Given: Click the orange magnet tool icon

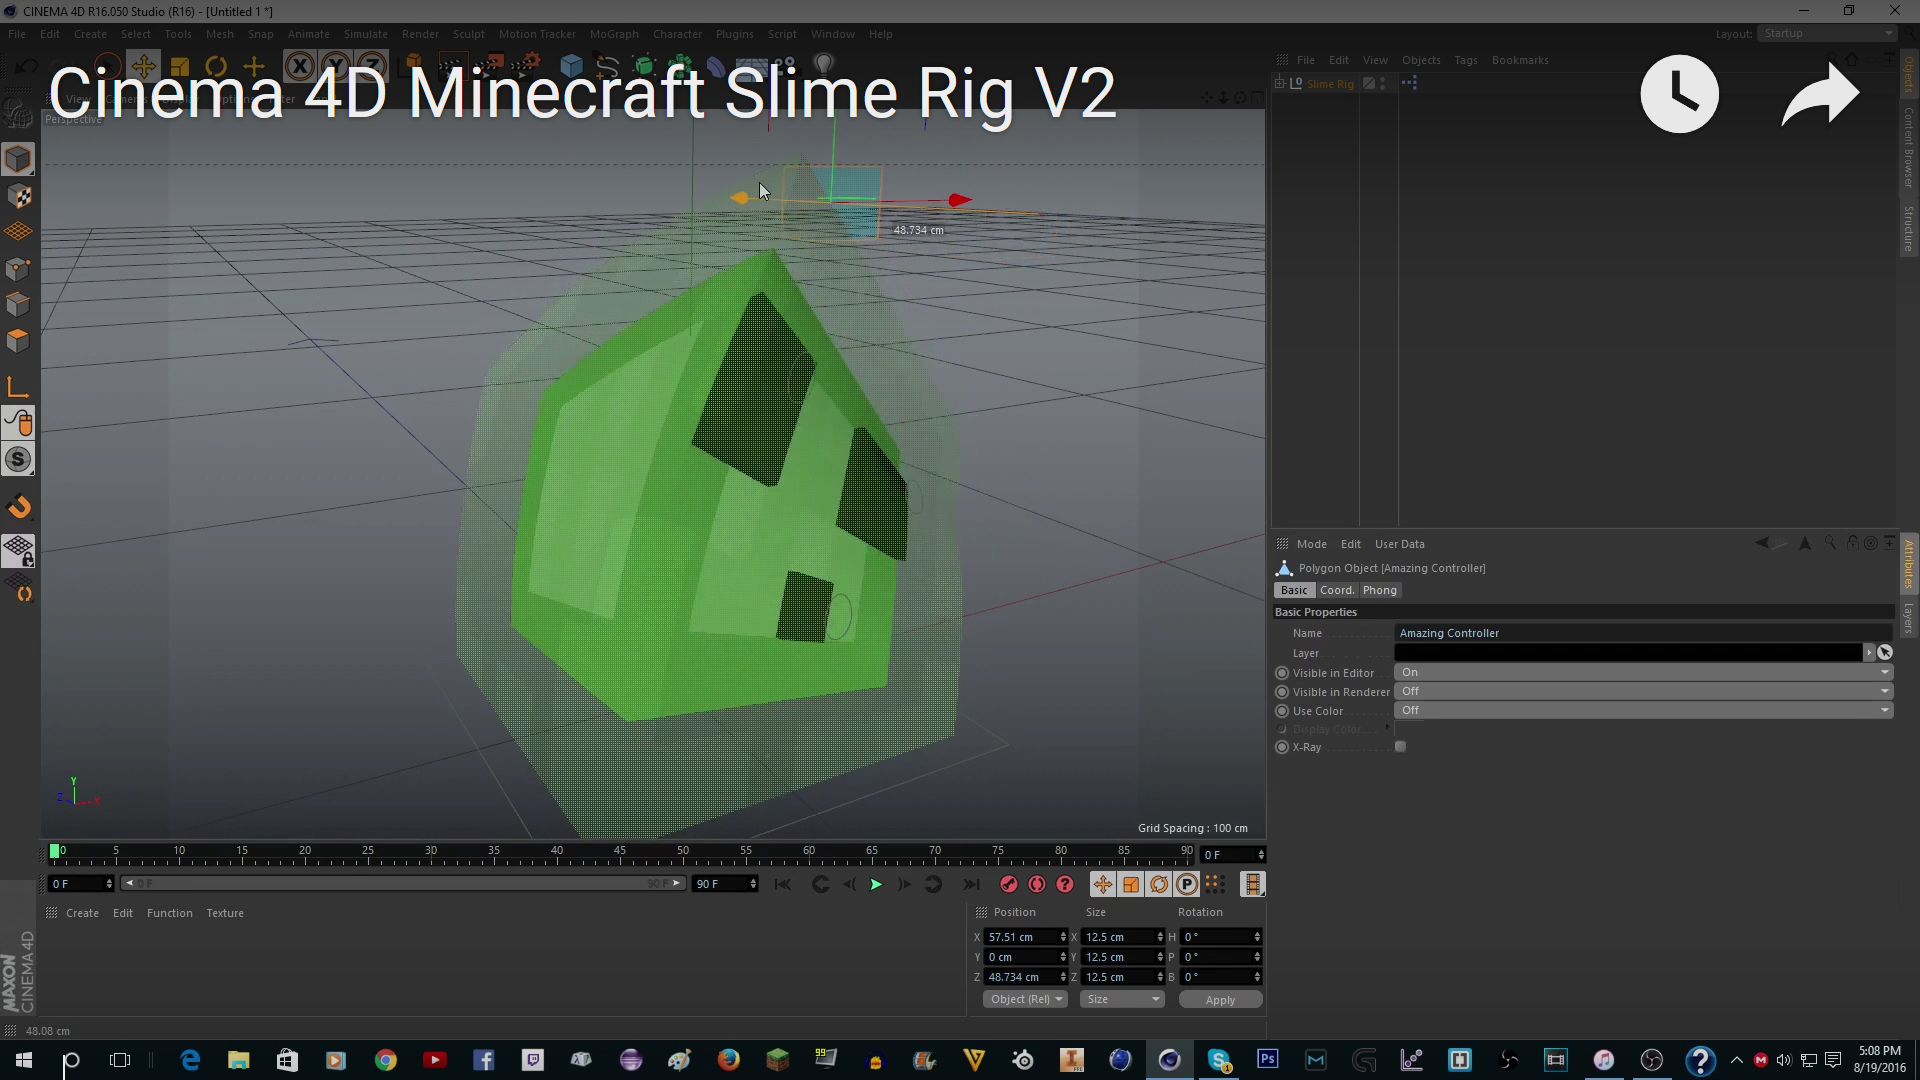Looking at the screenshot, I should pyautogui.click(x=18, y=507).
